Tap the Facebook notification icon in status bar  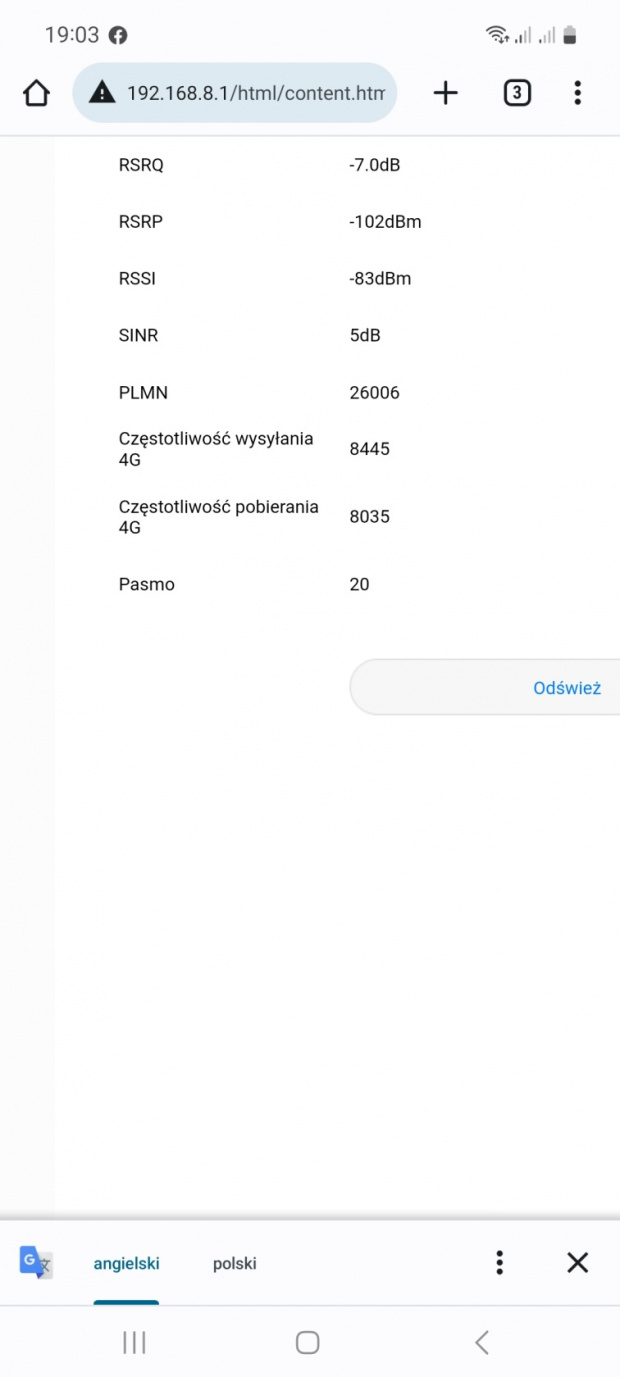pyautogui.click(x=118, y=36)
